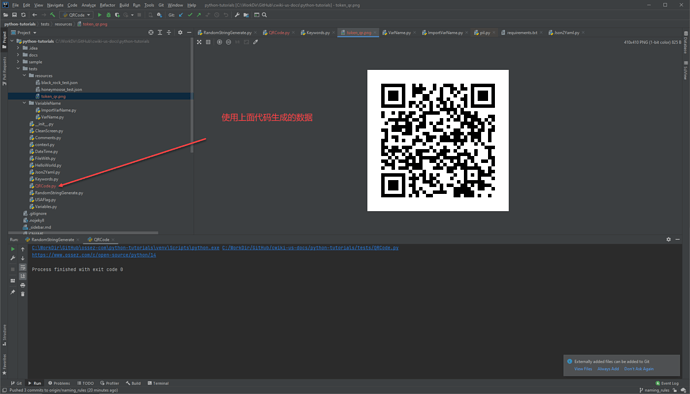Click the color picker eyedropper icon
Viewport: 690px width, 394px height.
(255, 42)
